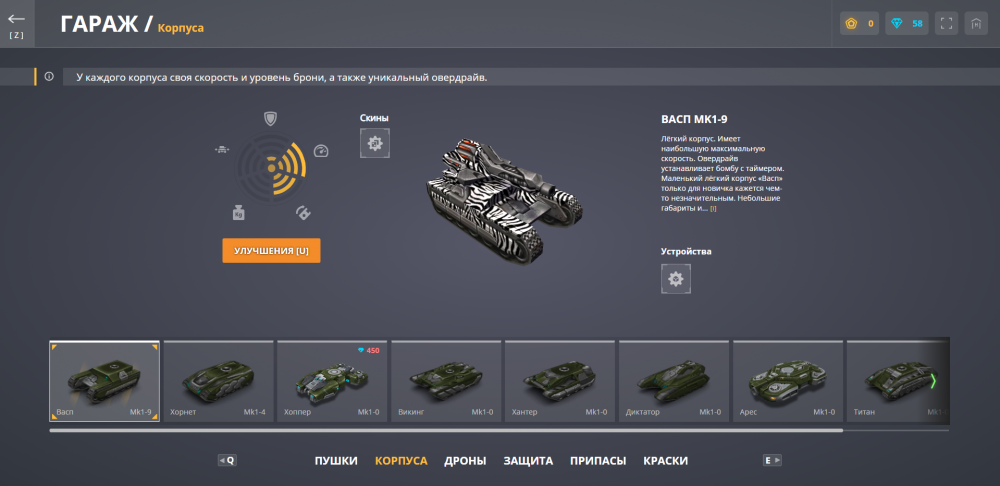
Task: Click the gold coins balance icon
Action: tap(851, 24)
